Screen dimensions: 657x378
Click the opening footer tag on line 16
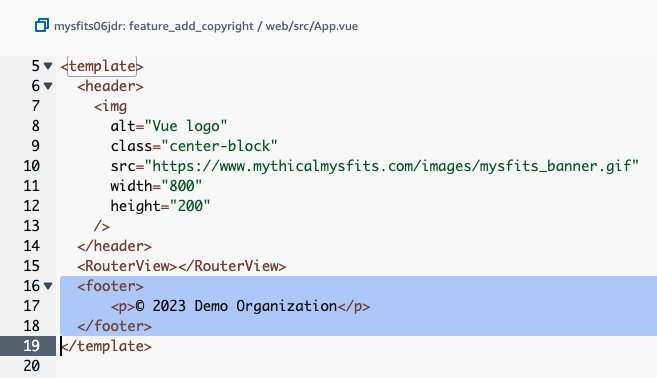110,286
